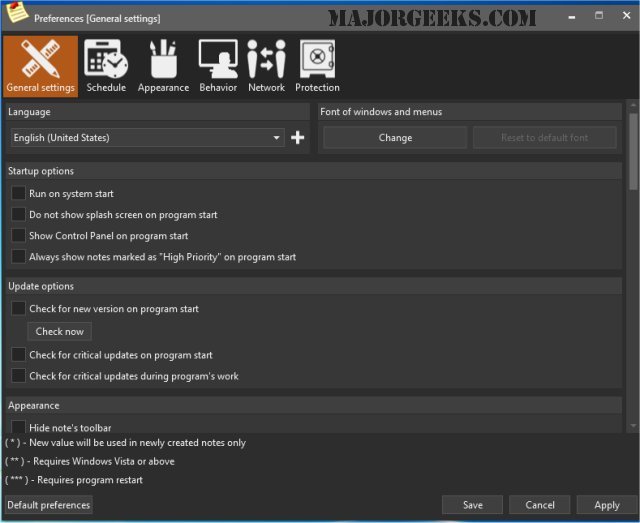Click the Language section header
Viewport: 640px width, 523px height.
[158, 111]
